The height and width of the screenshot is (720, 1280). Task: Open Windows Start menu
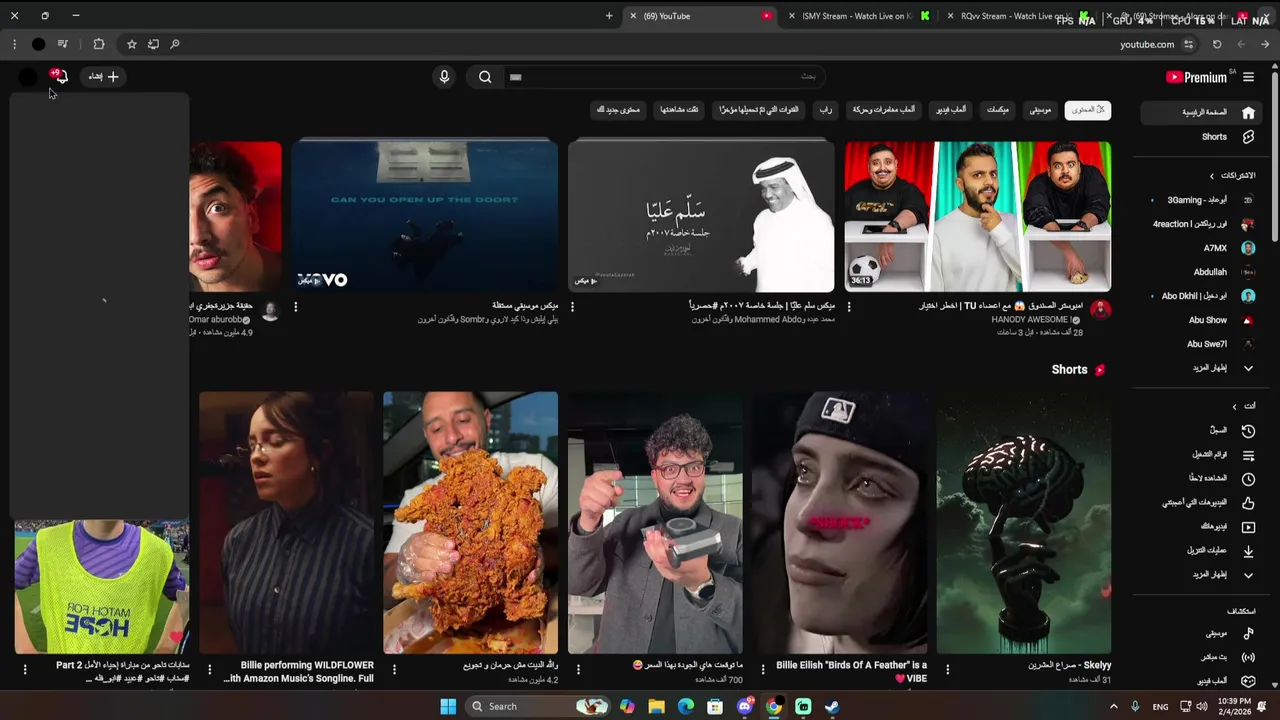(x=448, y=706)
